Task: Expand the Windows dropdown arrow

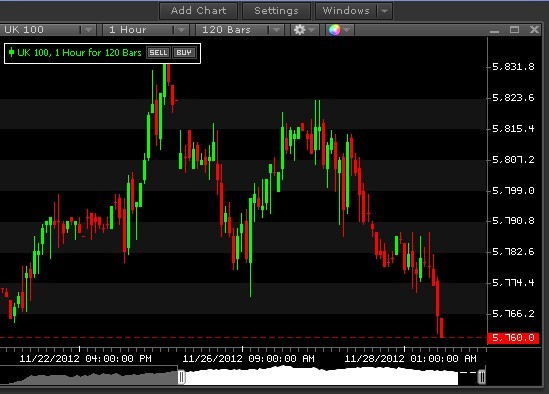Action: coord(384,11)
